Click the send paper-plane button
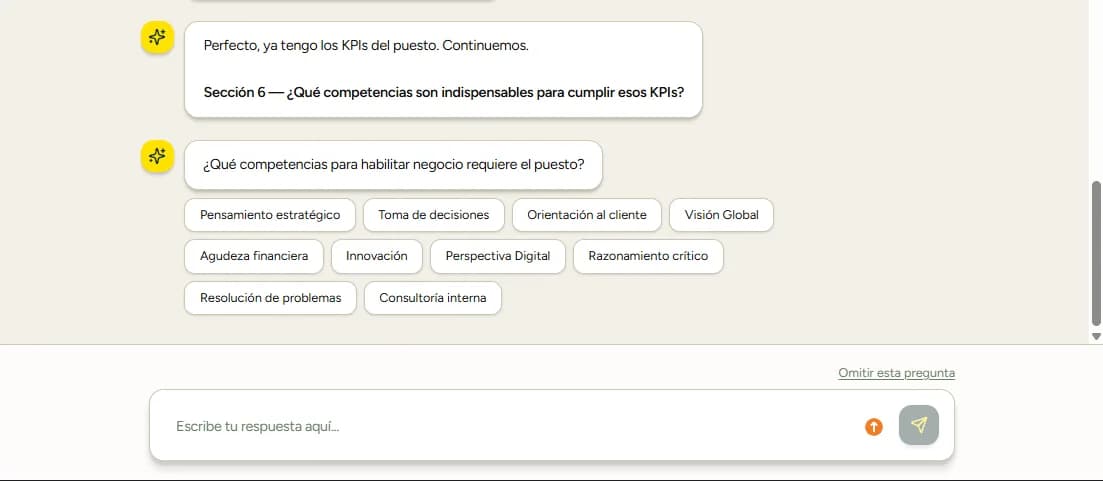The image size is (1103, 481). coord(919,425)
